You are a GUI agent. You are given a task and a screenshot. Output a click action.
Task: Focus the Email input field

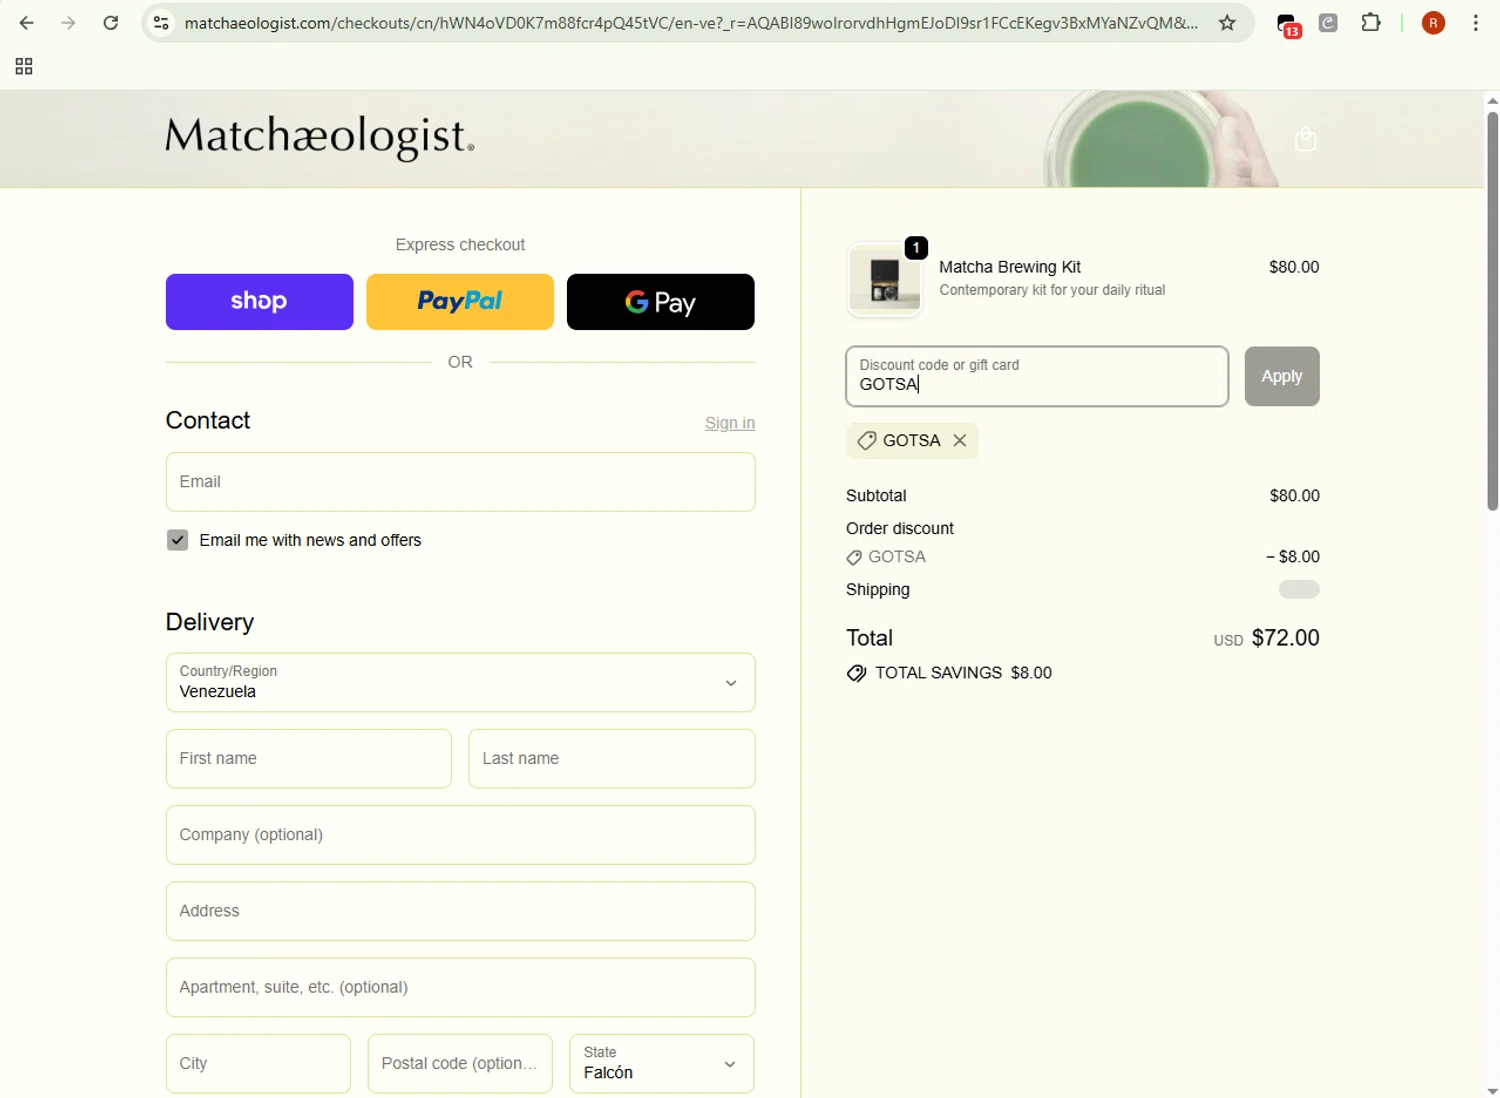[460, 482]
